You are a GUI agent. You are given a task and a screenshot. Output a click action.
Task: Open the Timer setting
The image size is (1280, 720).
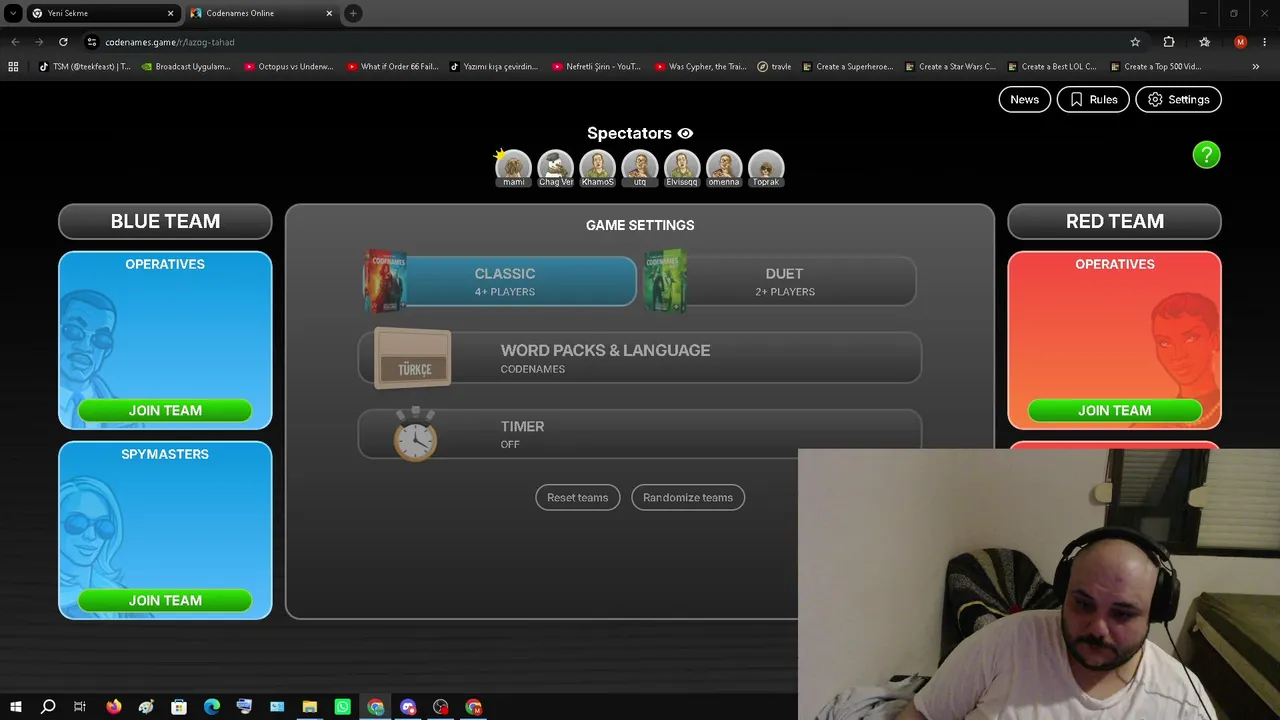coord(640,434)
